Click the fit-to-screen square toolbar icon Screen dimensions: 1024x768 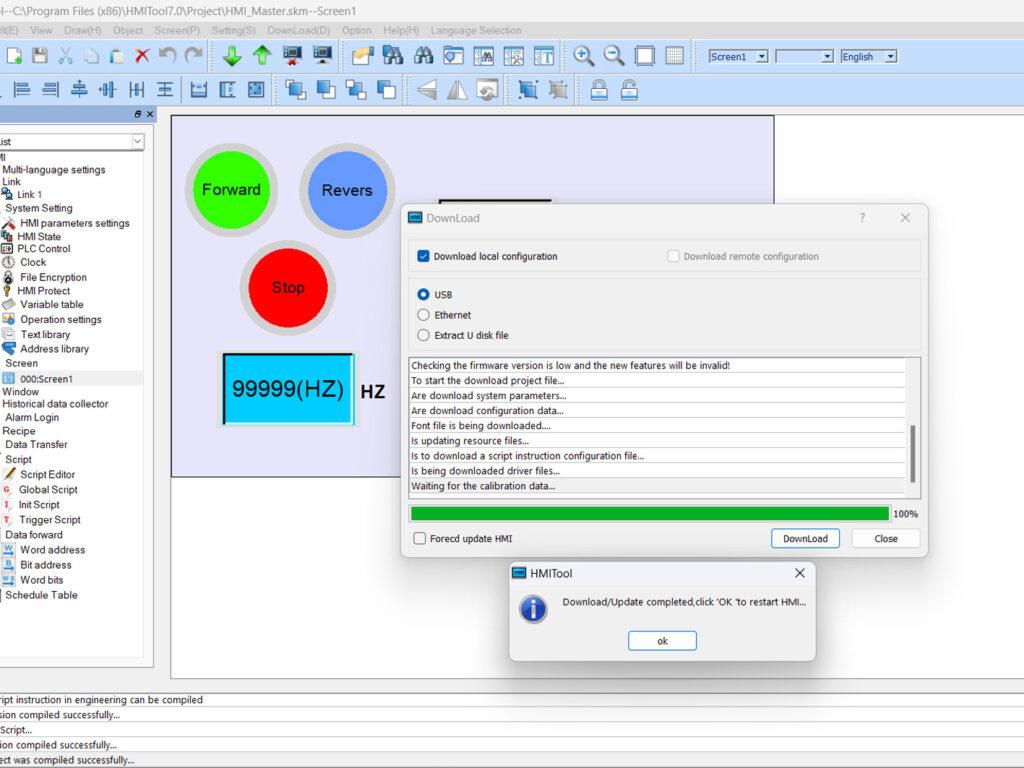(645, 56)
